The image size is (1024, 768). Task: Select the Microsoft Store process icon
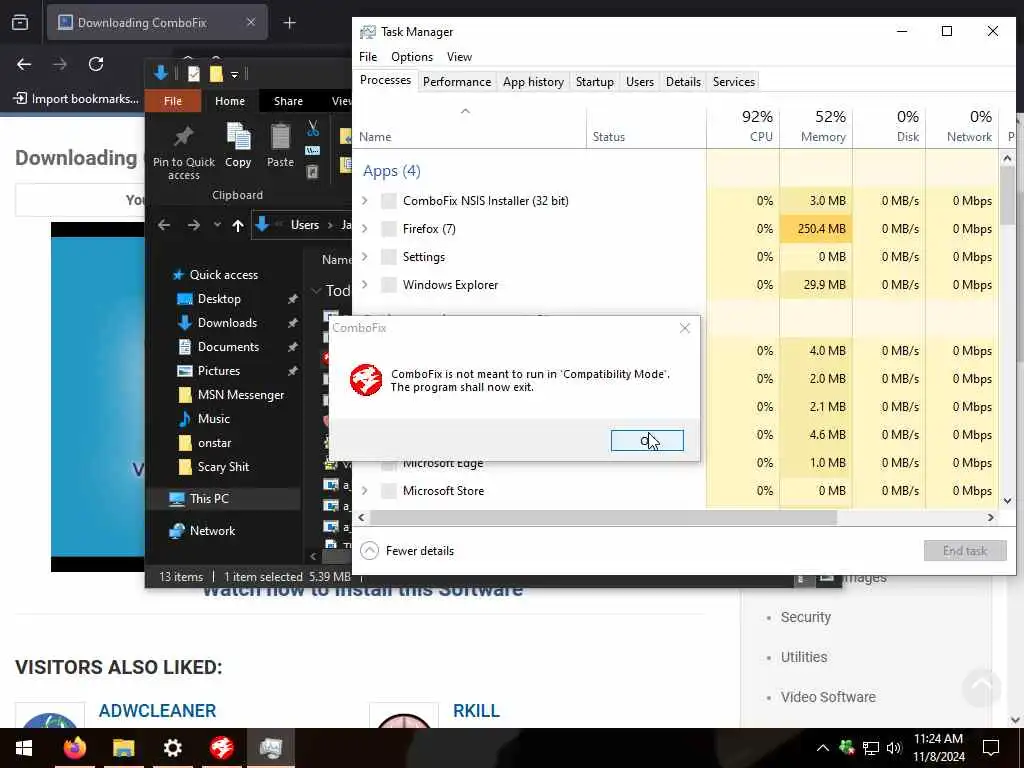[x=389, y=490]
